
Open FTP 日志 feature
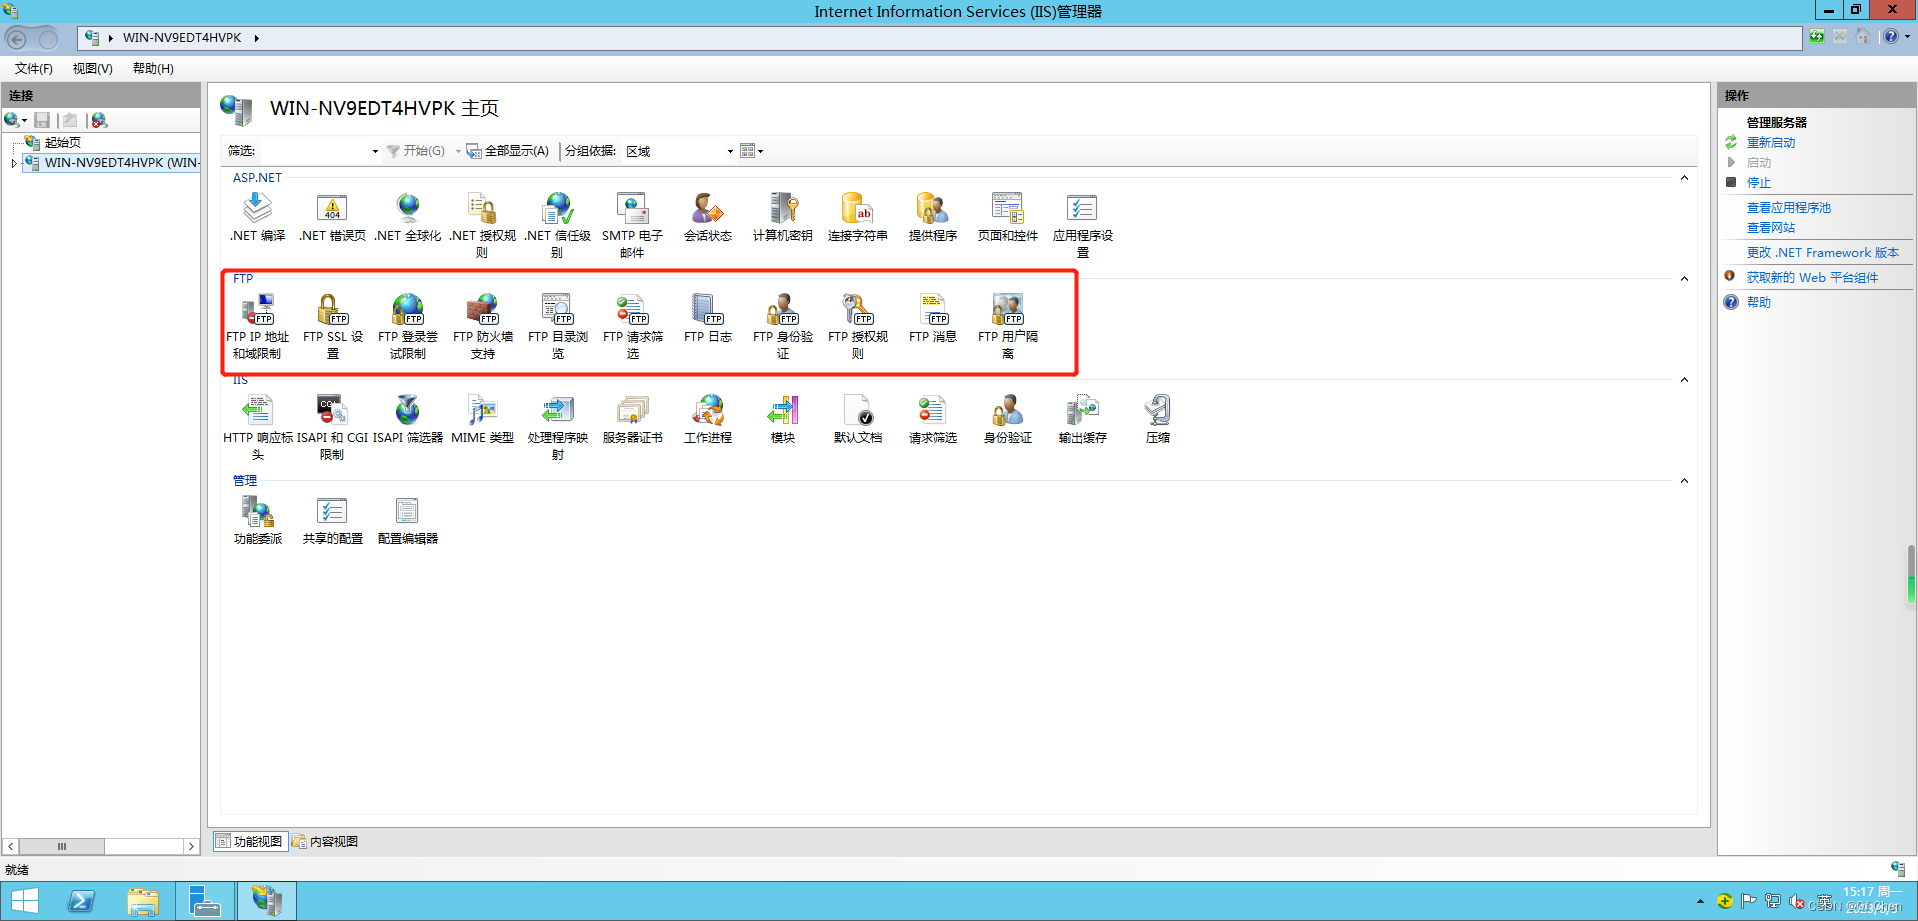point(708,318)
